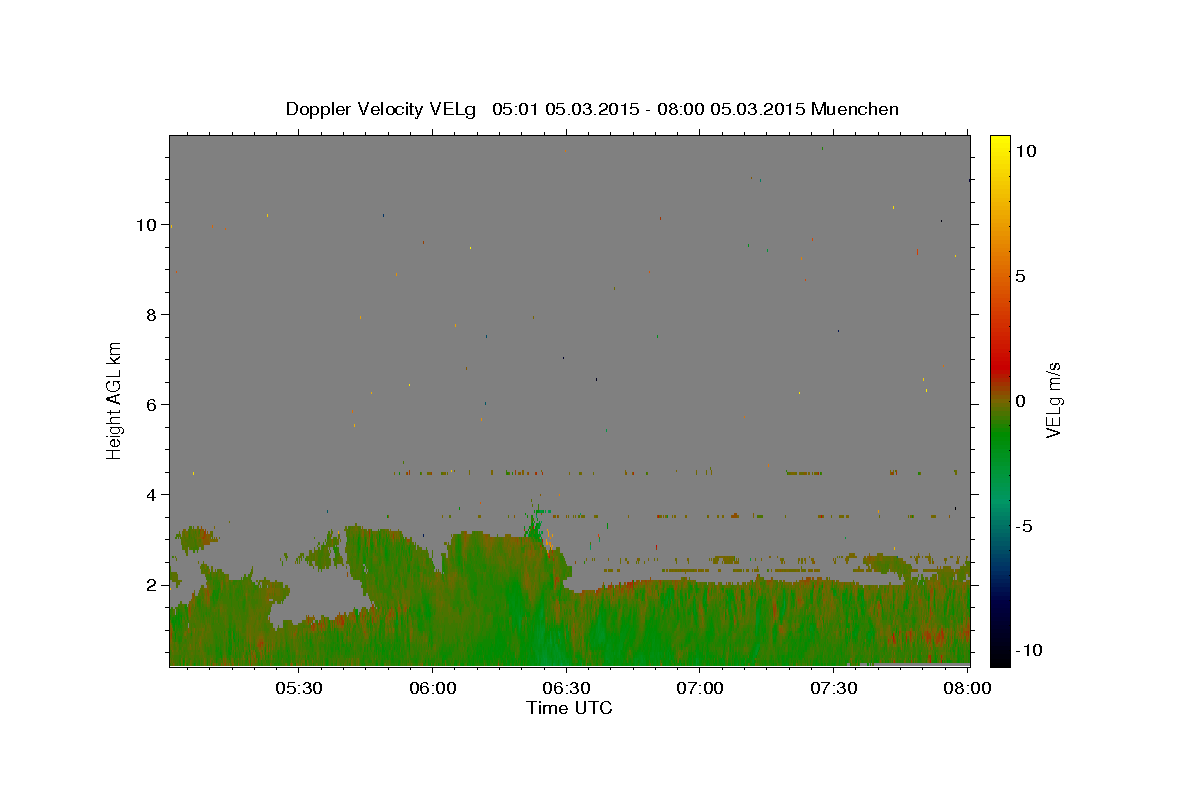Click the 'Muenchen' location text in title
1200x800 pixels.
click(x=855, y=109)
